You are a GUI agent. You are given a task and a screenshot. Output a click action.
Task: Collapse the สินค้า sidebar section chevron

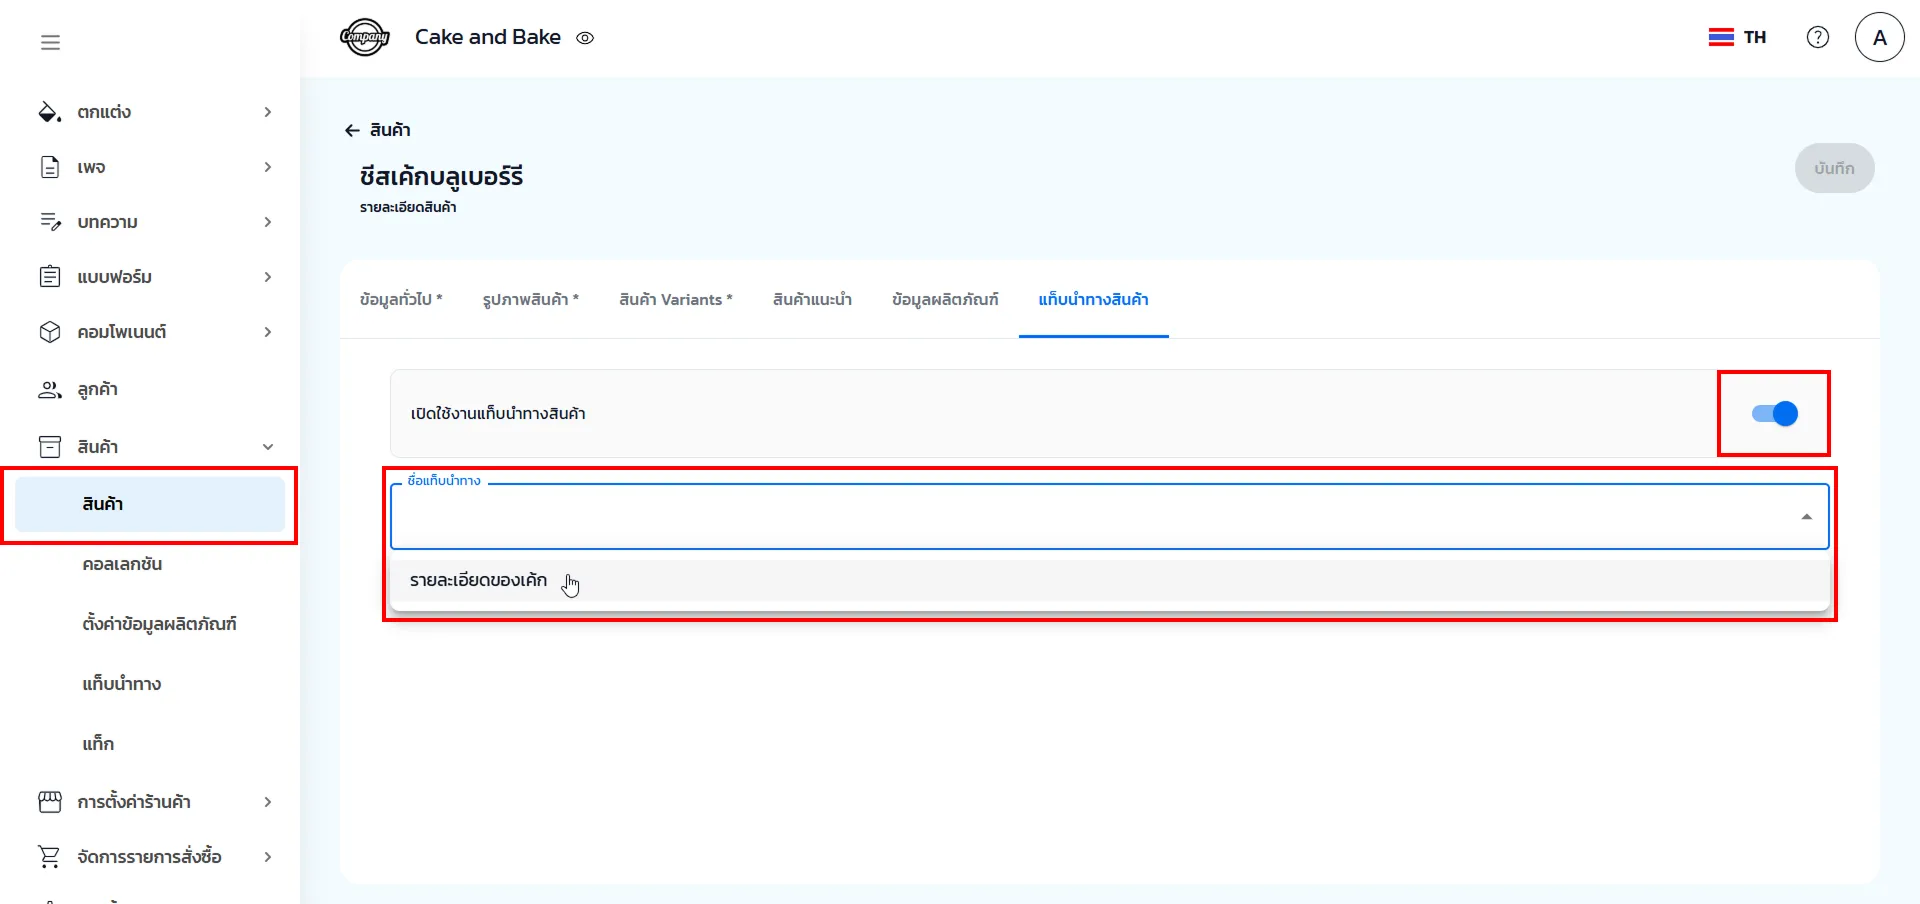coord(267,447)
